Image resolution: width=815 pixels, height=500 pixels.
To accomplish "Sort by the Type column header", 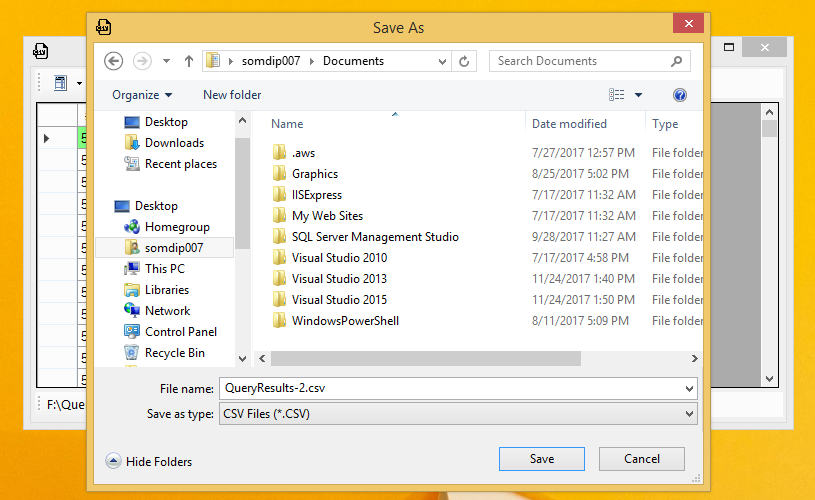I will tap(665, 124).
